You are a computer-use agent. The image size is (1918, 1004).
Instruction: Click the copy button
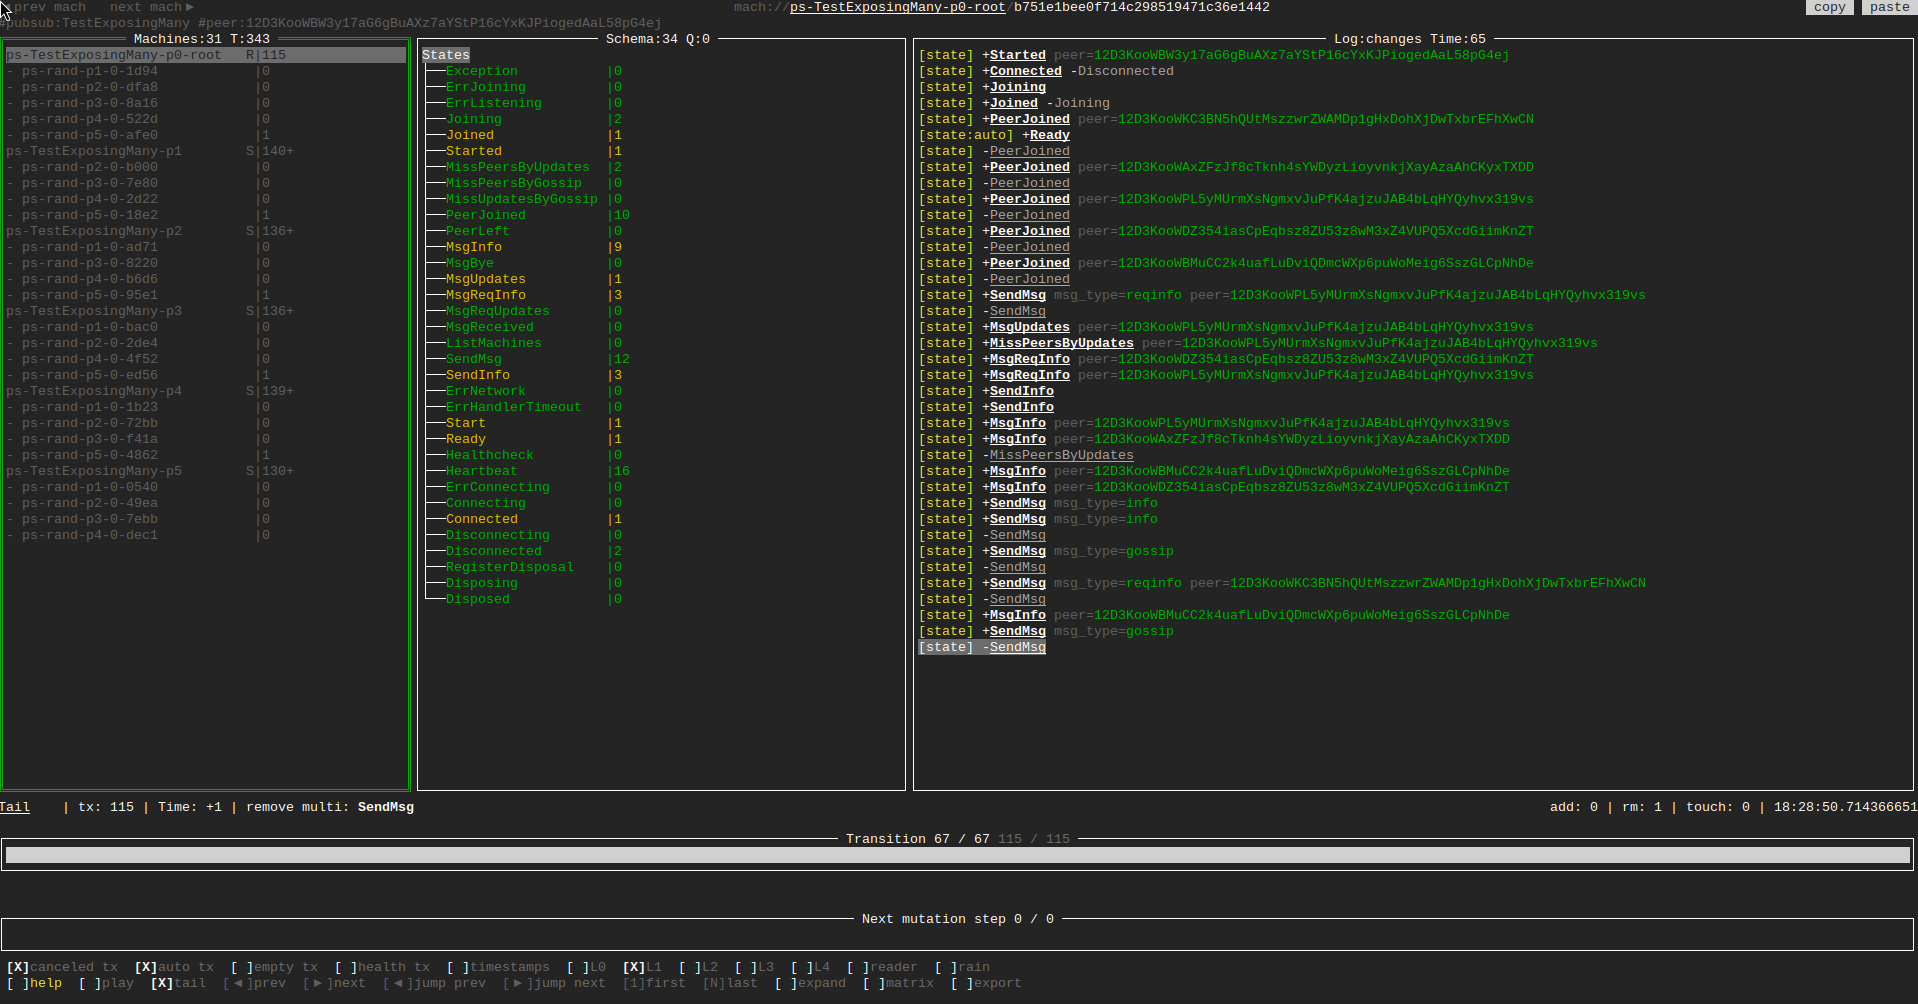1829,7
